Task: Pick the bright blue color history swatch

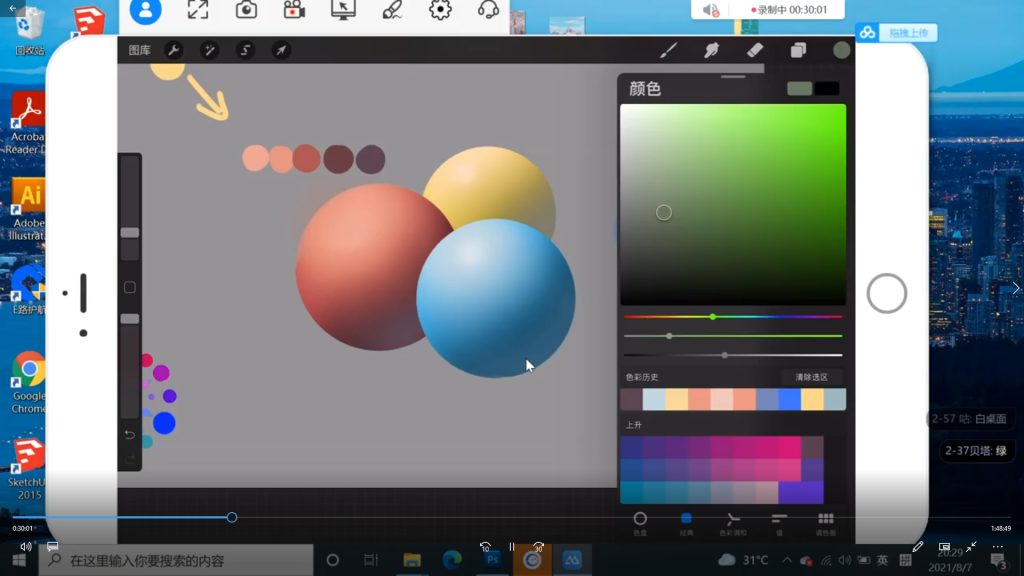Action: pos(789,400)
